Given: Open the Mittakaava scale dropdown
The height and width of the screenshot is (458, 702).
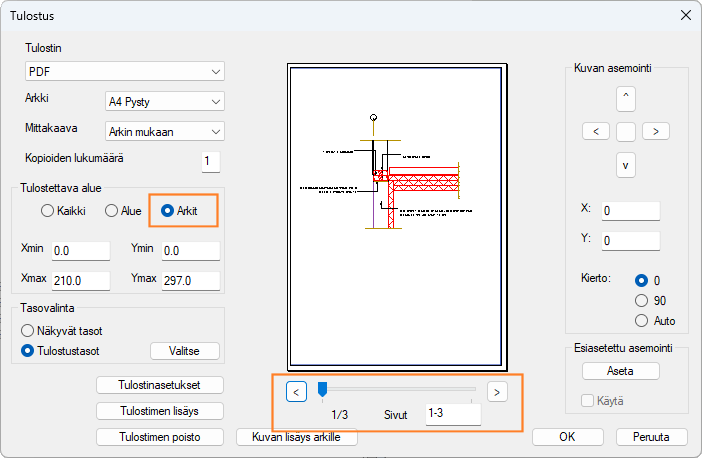Looking at the screenshot, I should (x=164, y=131).
